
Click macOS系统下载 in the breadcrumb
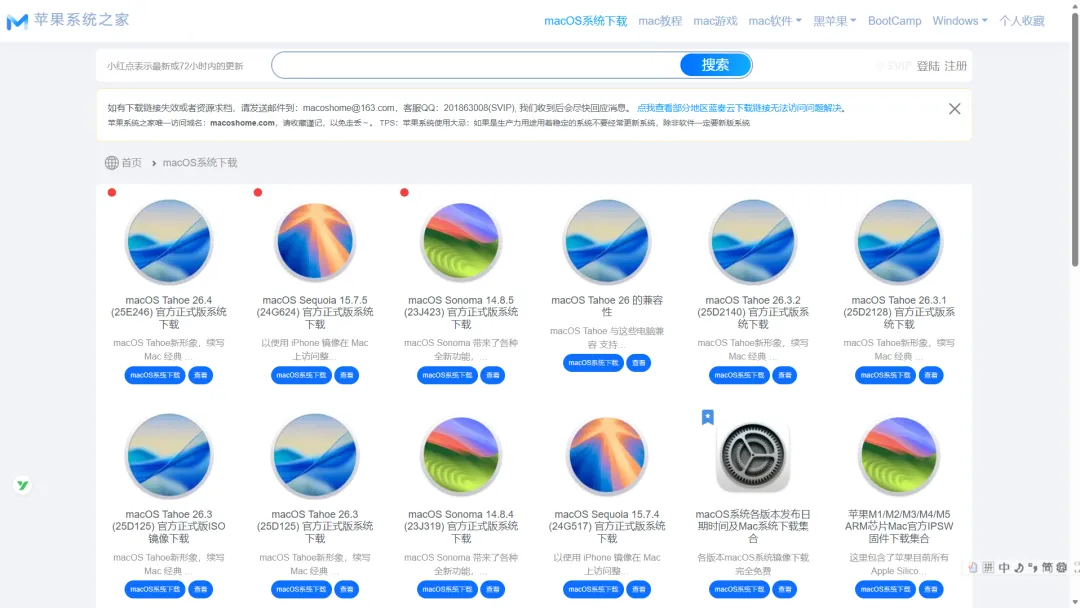click(x=200, y=163)
